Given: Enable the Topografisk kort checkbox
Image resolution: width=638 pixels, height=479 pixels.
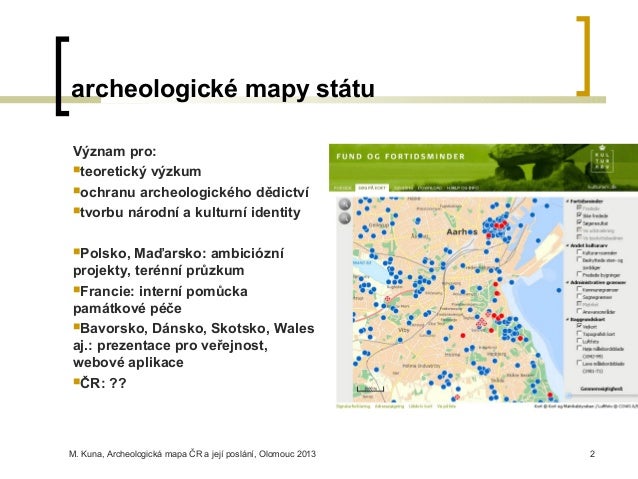Looking at the screenshot, I should coord(579,333).
